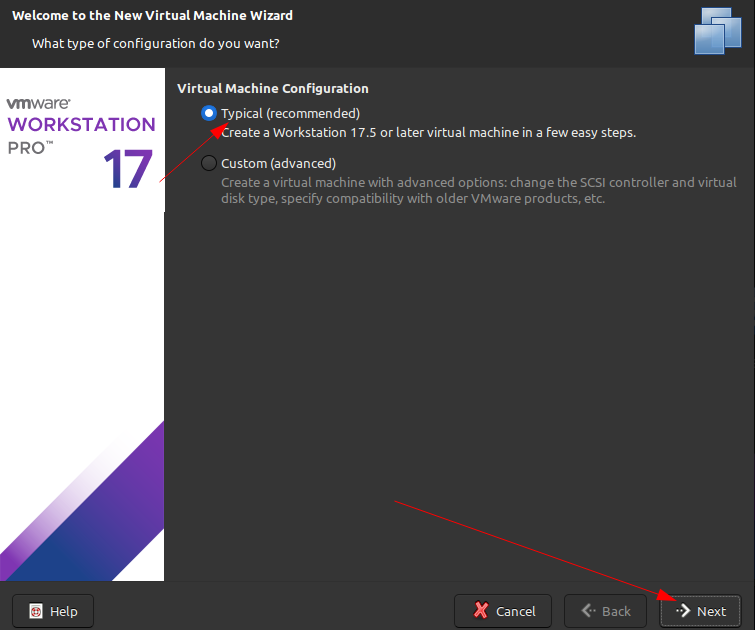
Task: Click the right arrow icon on Next
Action: coord(683,611)
